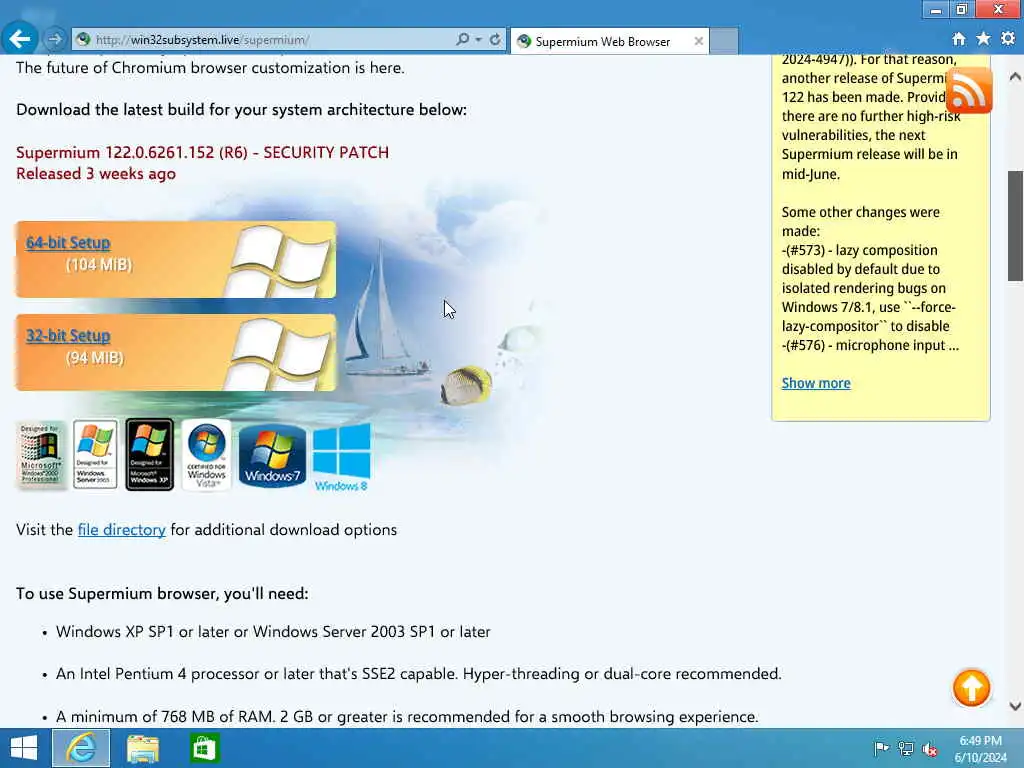Screen dimensions: 1024x768
Task: Click the Internet Explorer taskbar icon
Action: [x=81, y=748]
